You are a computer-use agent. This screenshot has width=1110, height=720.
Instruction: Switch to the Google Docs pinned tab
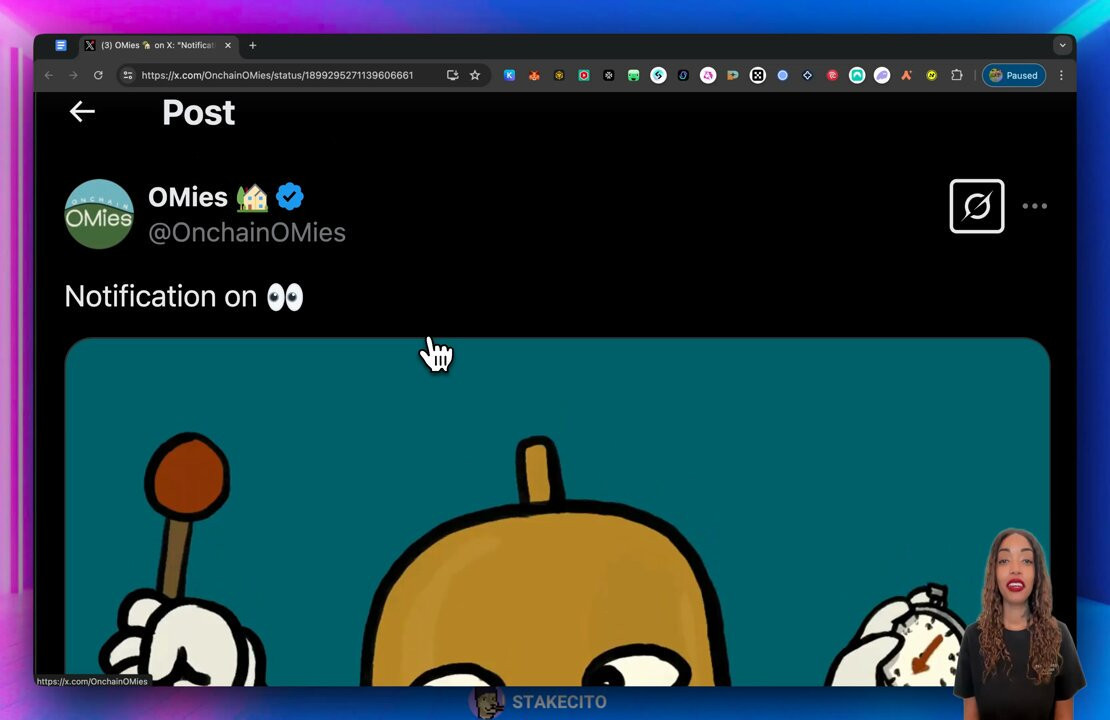61,45
